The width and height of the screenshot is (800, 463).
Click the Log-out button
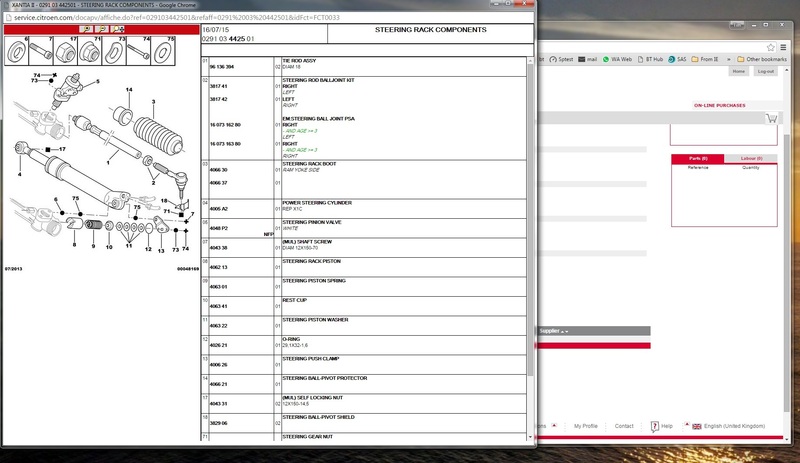[x=766, y=71]
